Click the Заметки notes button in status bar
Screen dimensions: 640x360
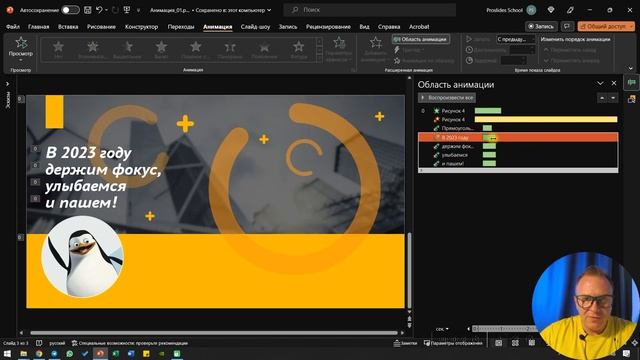(x=405, y=343)
